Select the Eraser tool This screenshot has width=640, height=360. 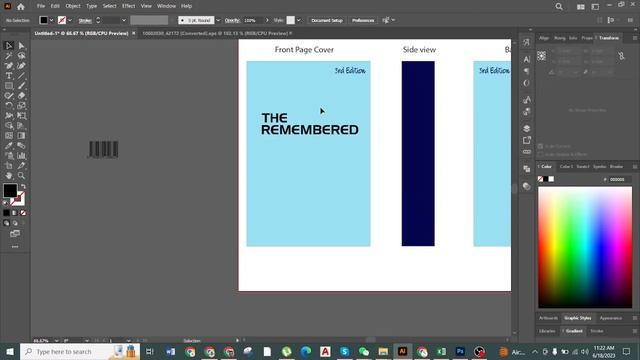(21, 96)
